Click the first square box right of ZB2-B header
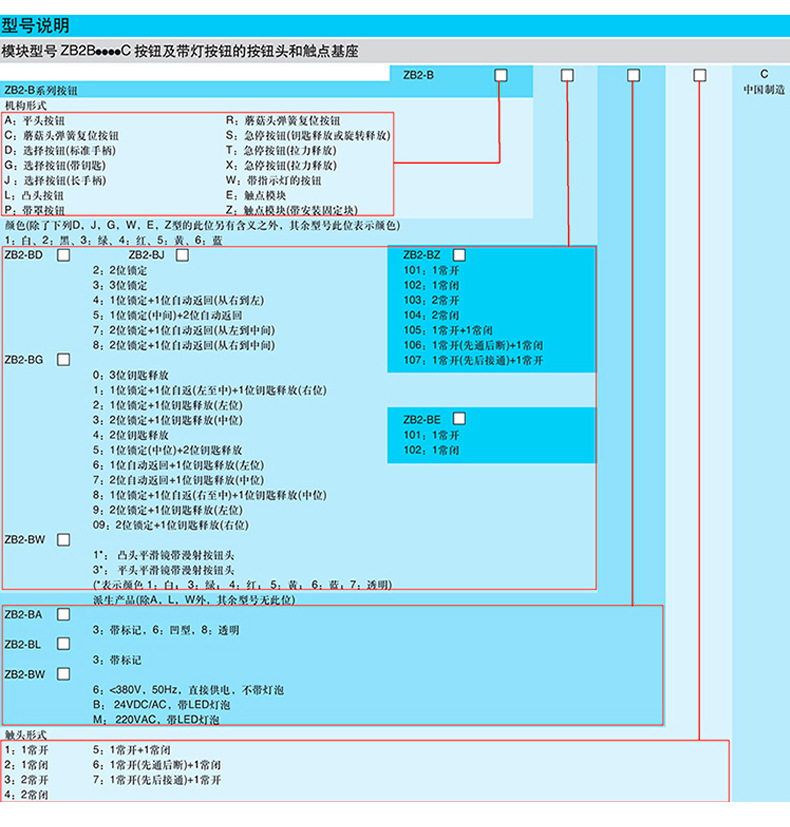The height and width of the screenshot is (827, 790). [x=500, y=75]
